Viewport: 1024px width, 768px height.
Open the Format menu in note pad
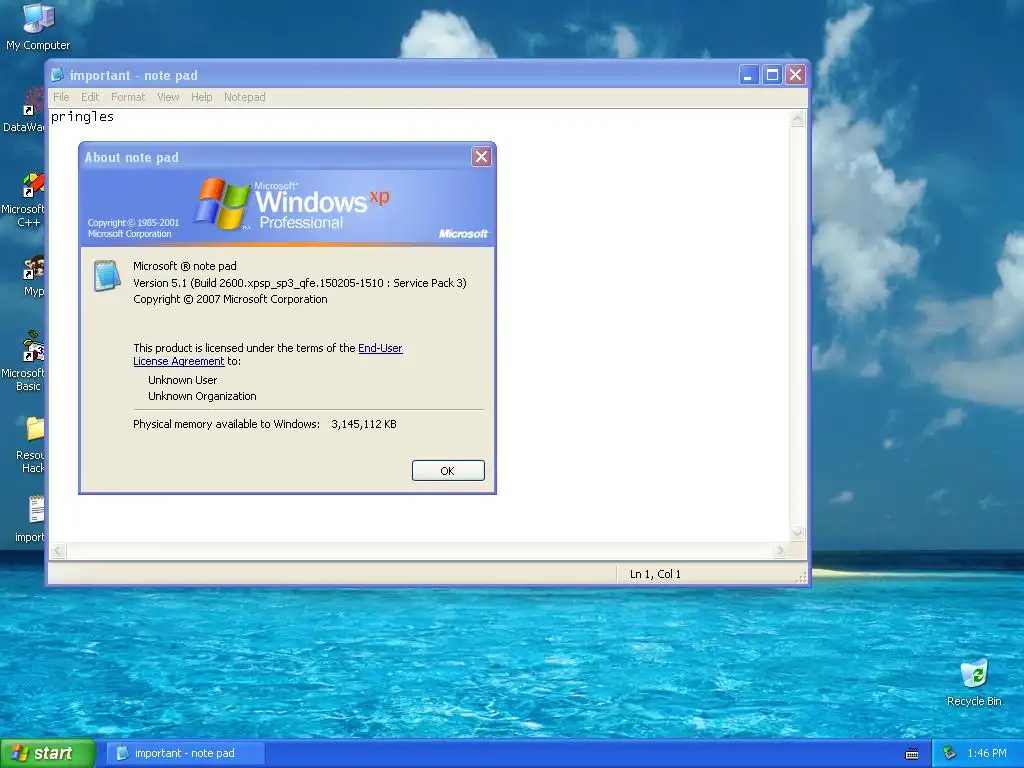[x=128, y=97]
